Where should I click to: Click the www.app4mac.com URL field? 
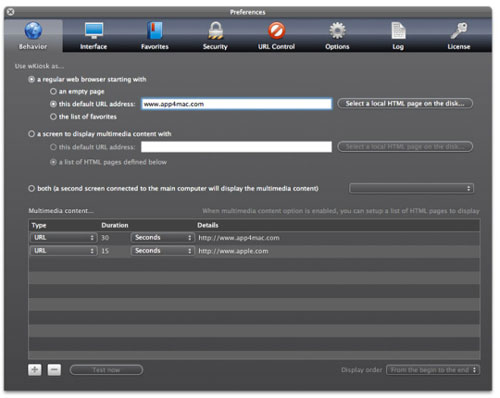click(x=236, y=104)
